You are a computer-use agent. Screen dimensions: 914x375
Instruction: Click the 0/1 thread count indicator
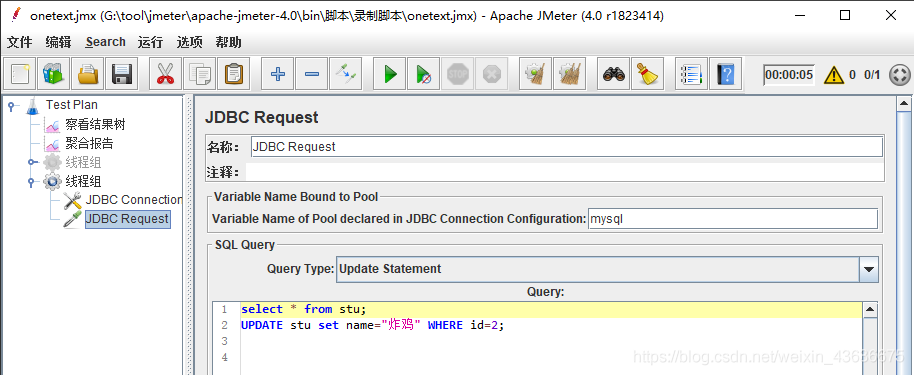(872, 75)
